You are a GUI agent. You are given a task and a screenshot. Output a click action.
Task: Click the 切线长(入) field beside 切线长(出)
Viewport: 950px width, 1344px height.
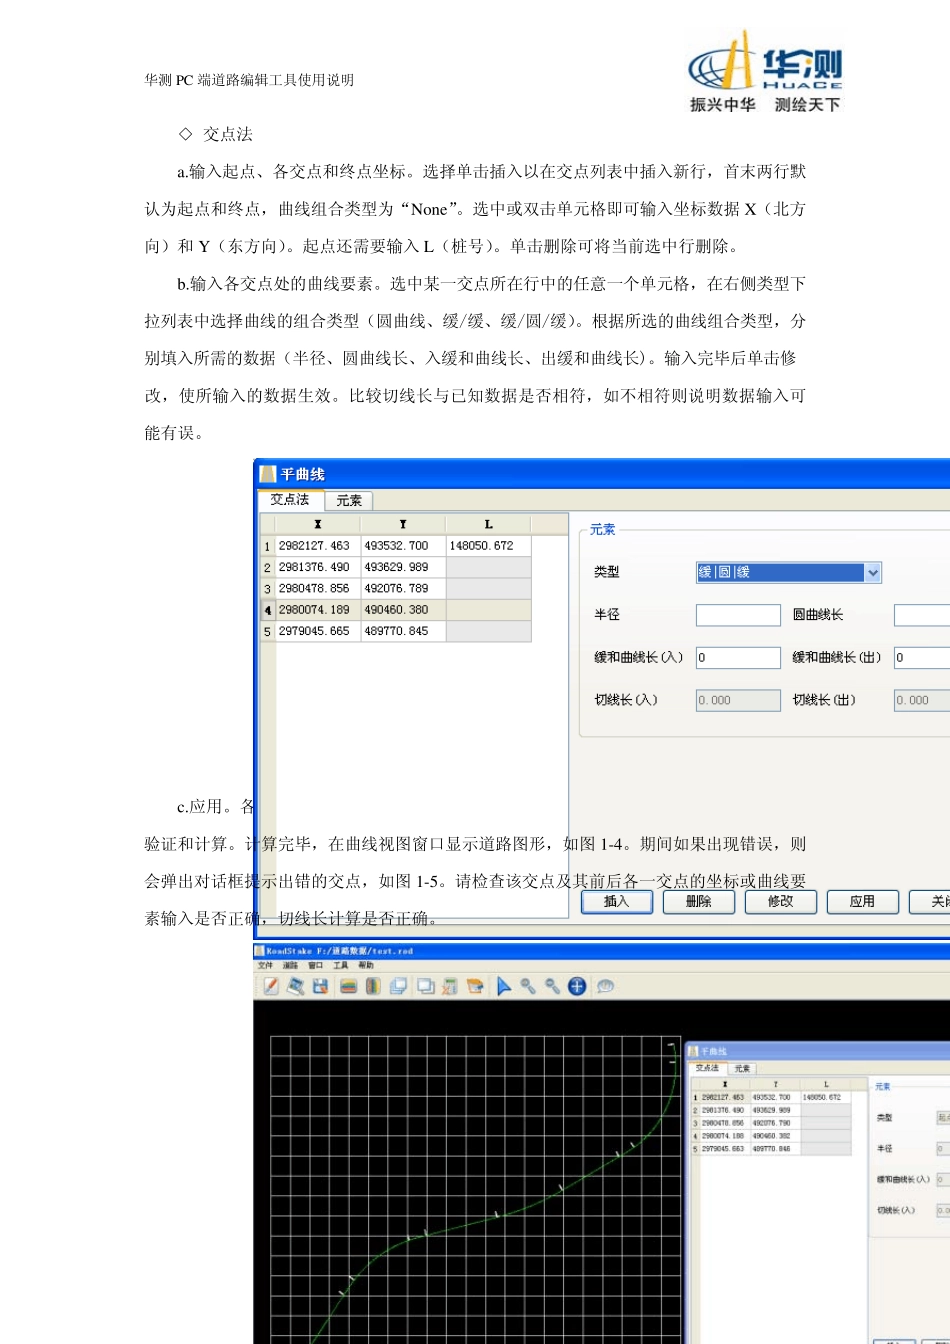[x=738, y=700]
